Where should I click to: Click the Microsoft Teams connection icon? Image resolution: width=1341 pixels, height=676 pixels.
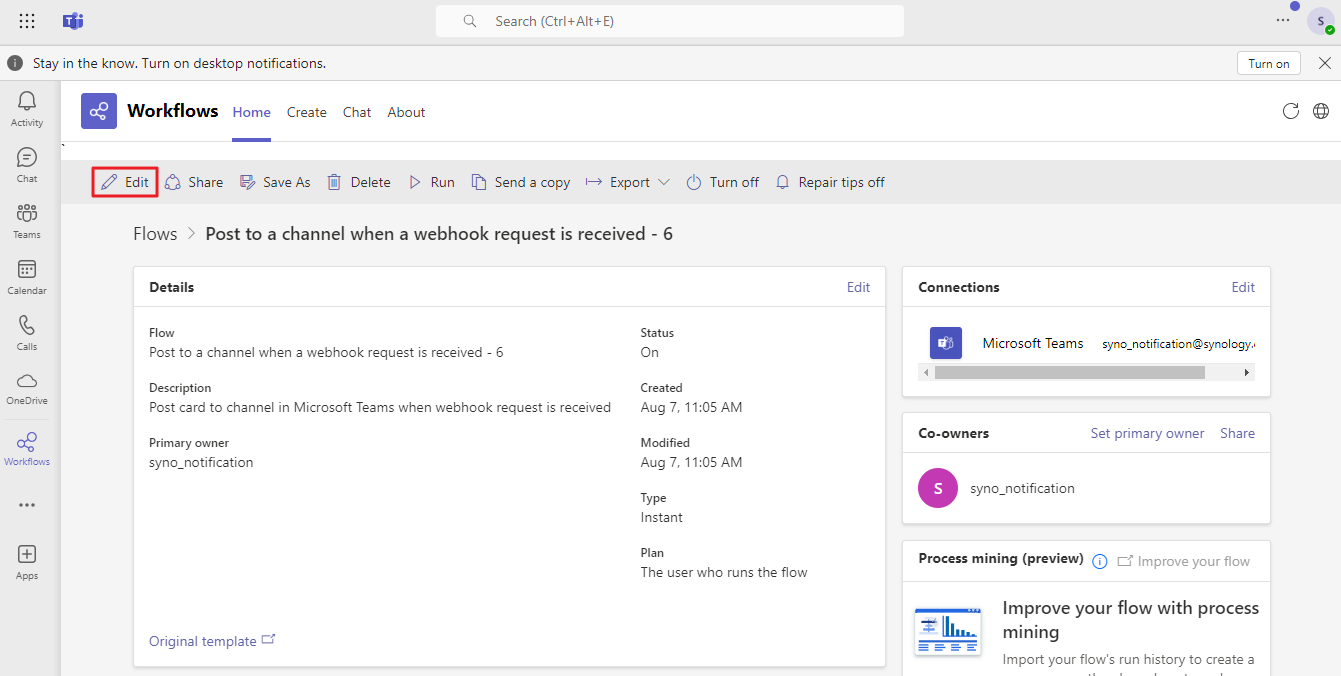pyautogui.click(x=946, y=343)
